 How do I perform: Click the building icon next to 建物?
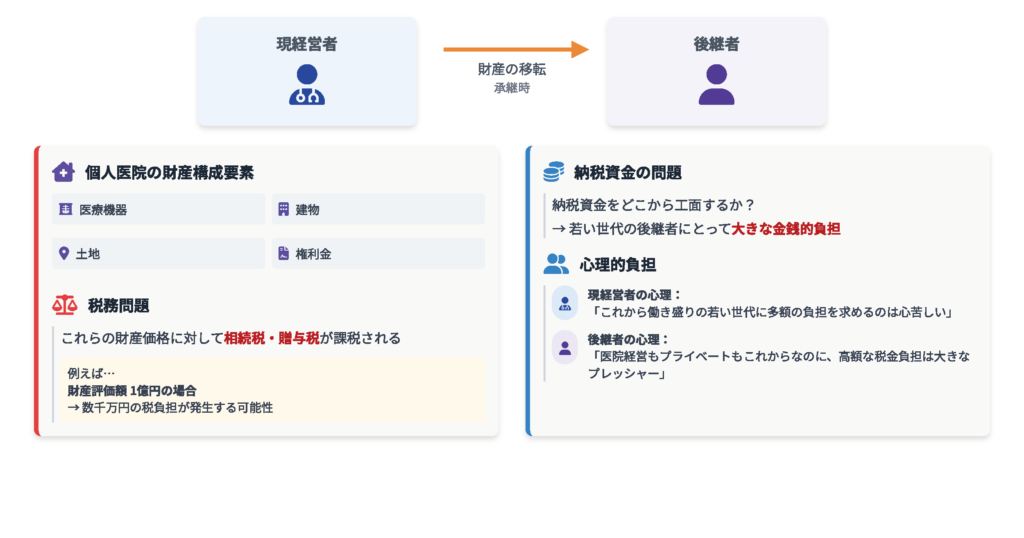284,209
